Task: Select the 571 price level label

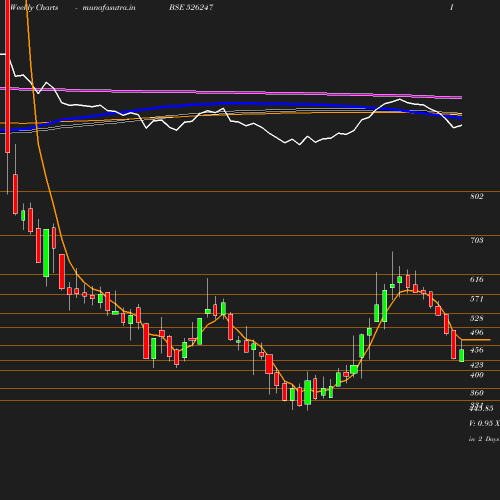Action: (x=477, y=299)
